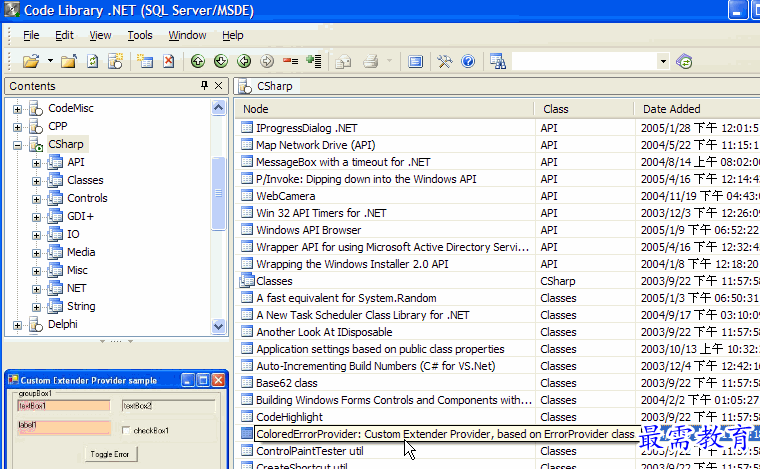Select 'ControlPaintTester util' row
Image resolution: width=760 pixels, height=469 pixels.
click(310, 451)
